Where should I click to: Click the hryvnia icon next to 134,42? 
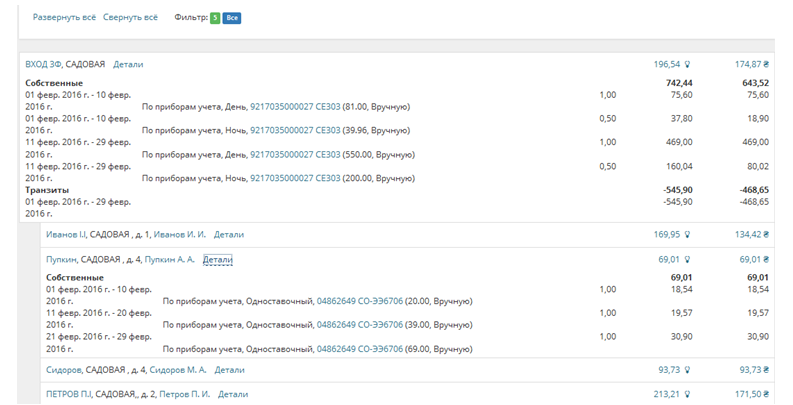click(x=768, y=235)
